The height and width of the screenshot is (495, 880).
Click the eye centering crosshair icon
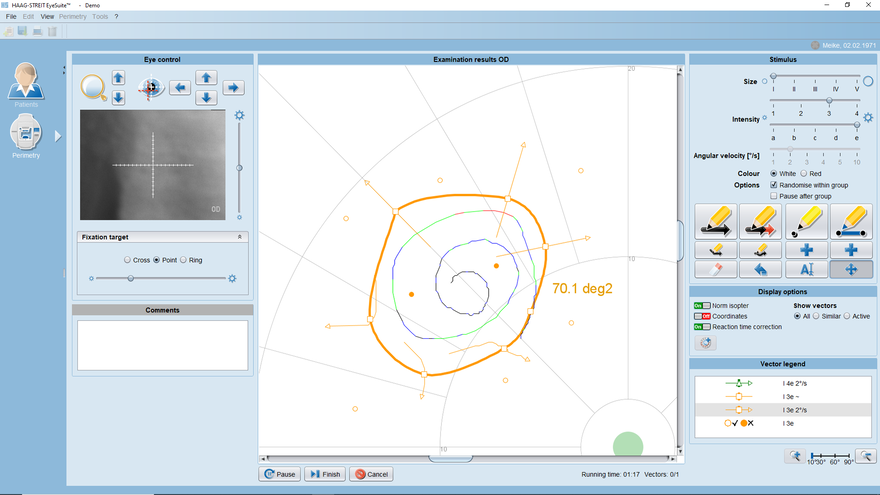click(151, 88)
